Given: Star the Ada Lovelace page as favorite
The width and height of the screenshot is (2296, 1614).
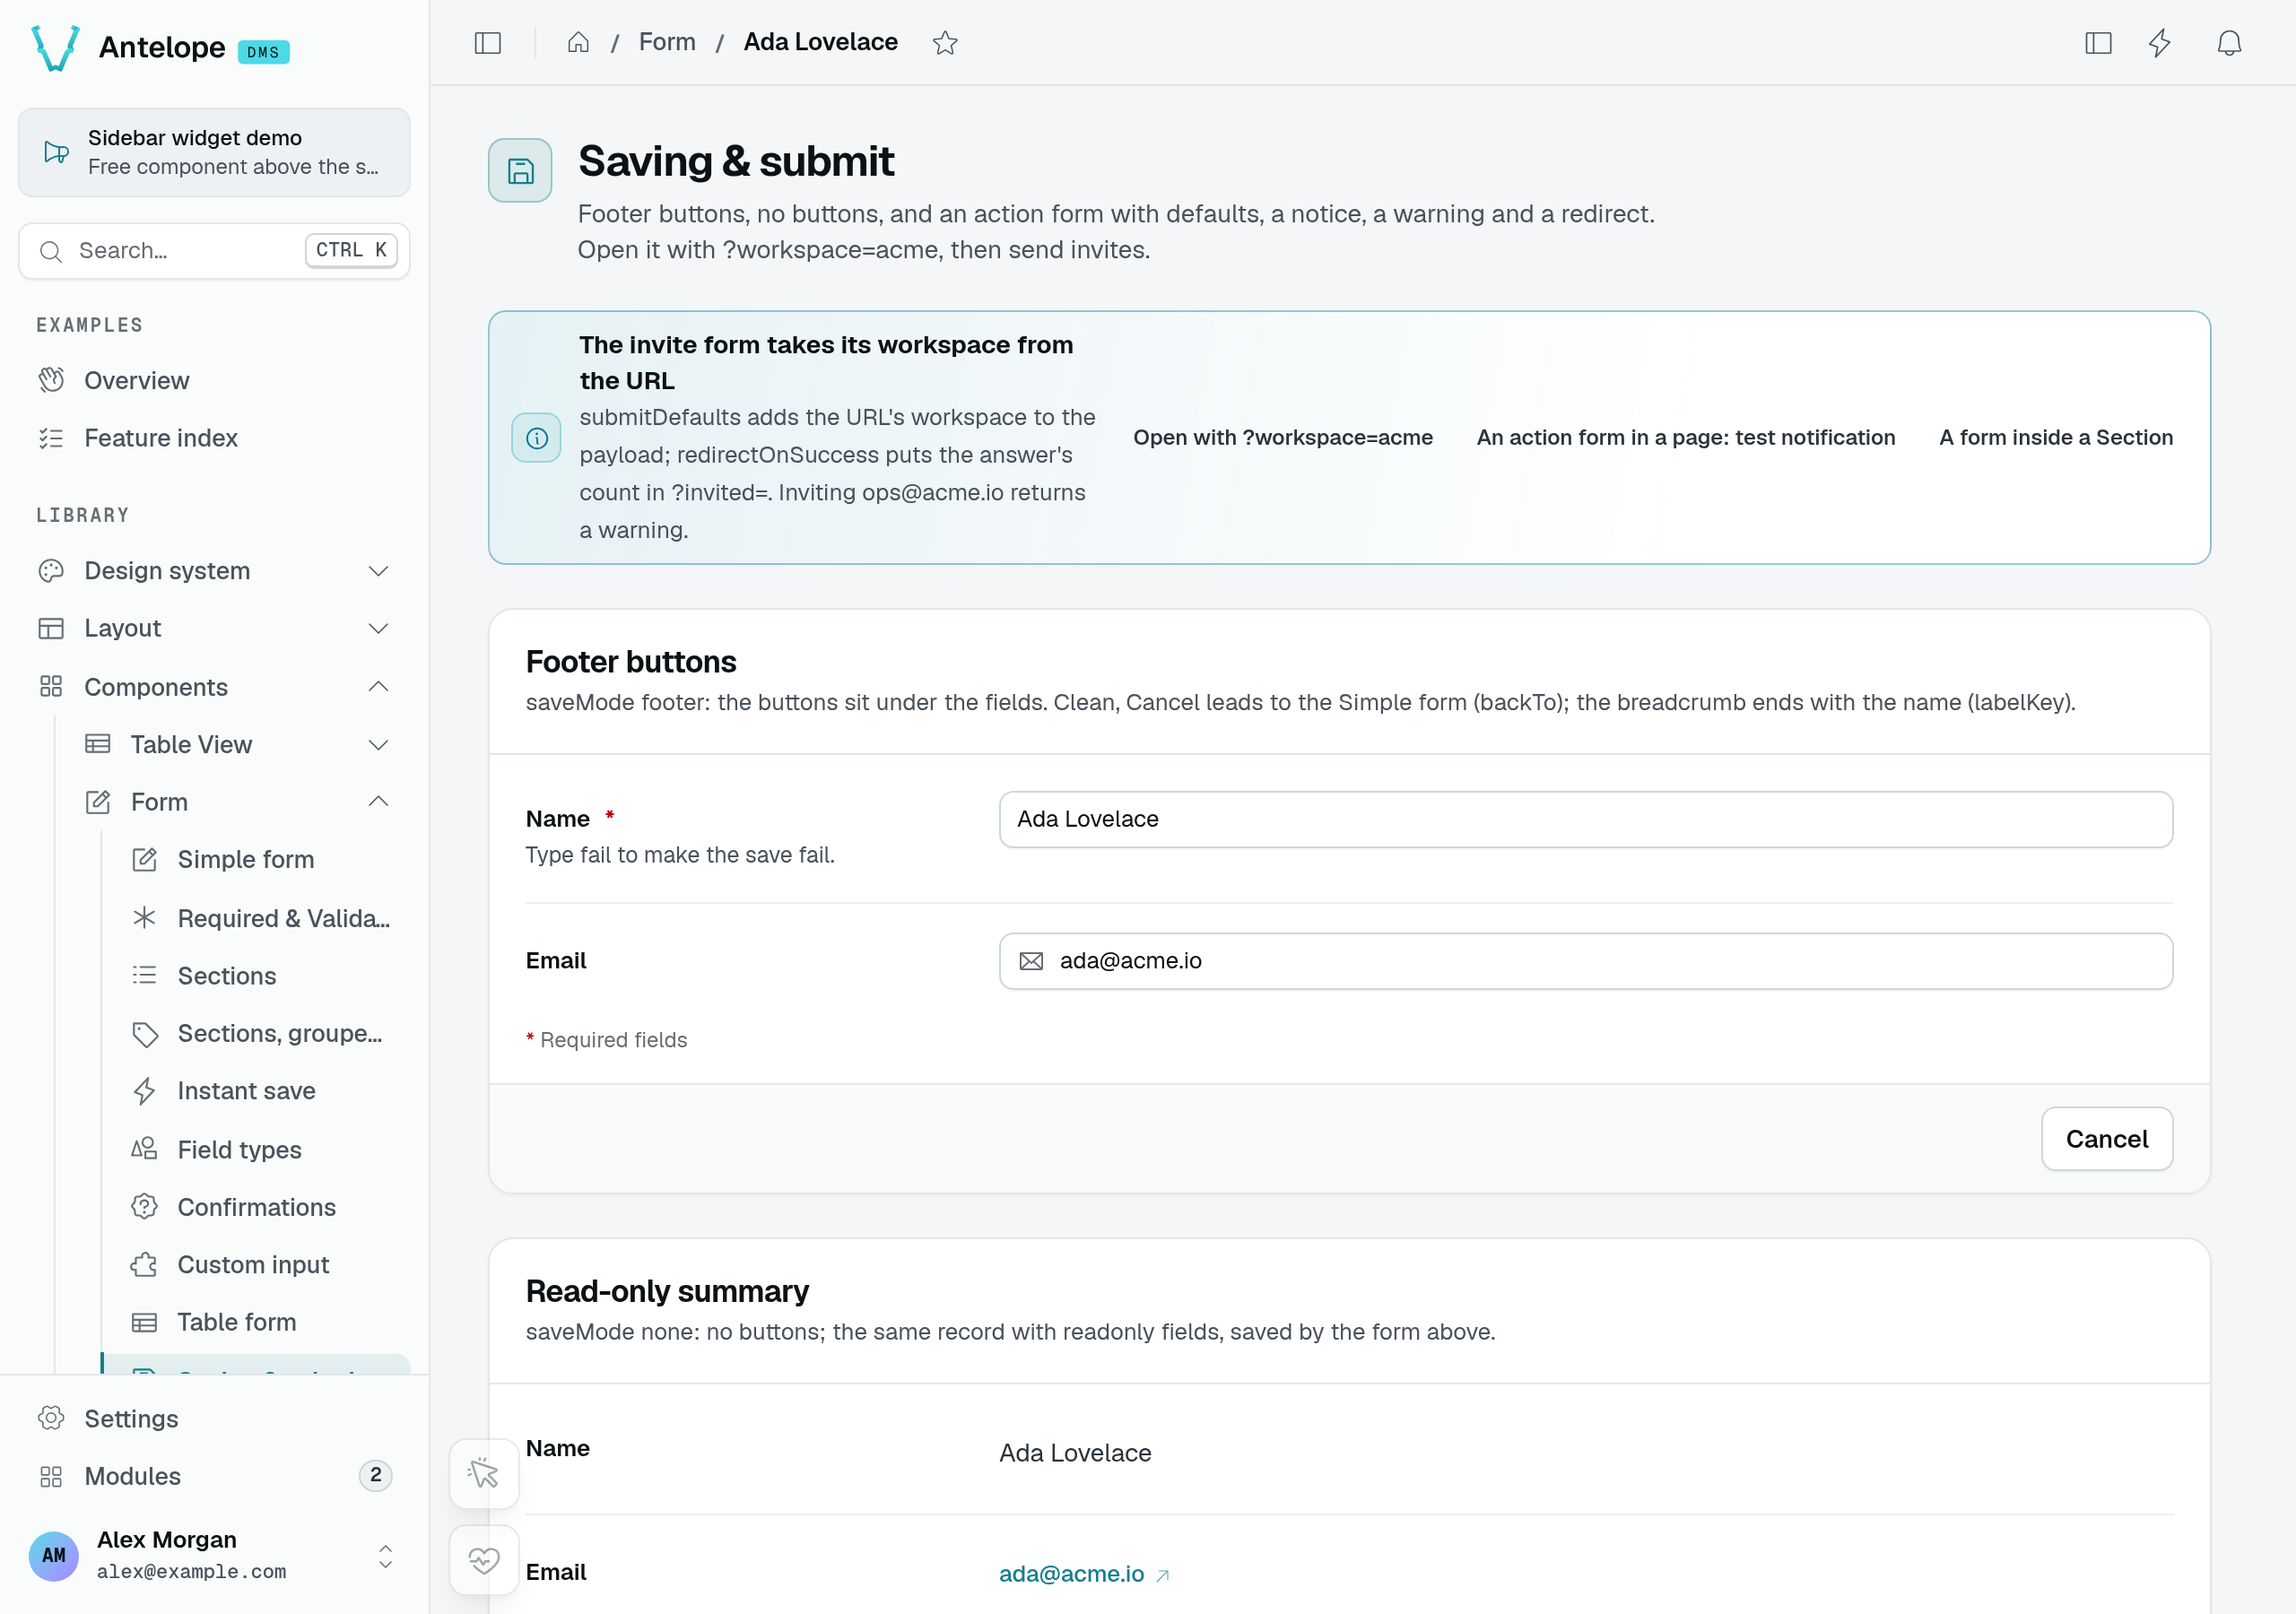Looking at the screenshot, I should (x=944, y=43).
